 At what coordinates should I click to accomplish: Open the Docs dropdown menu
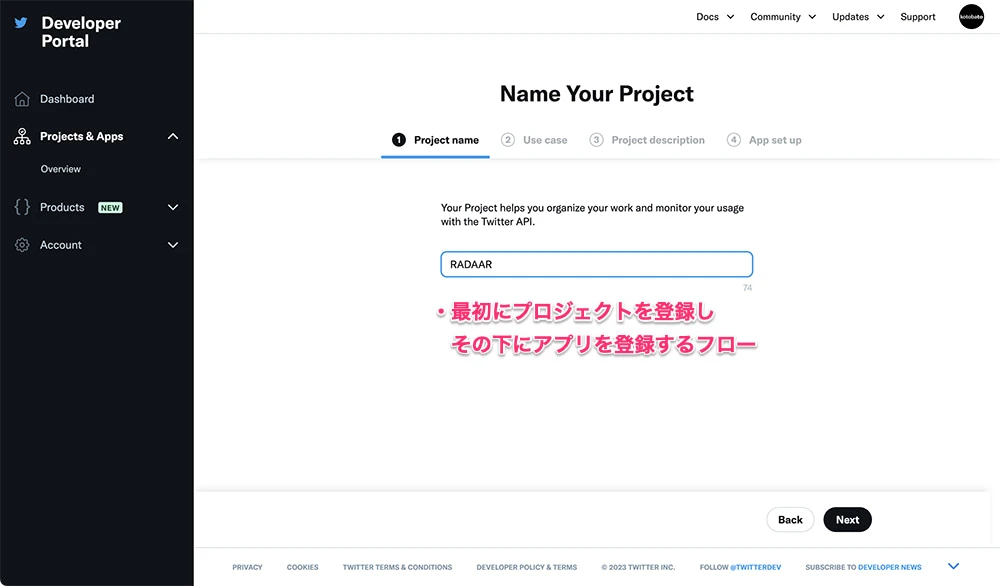point(715,17)
